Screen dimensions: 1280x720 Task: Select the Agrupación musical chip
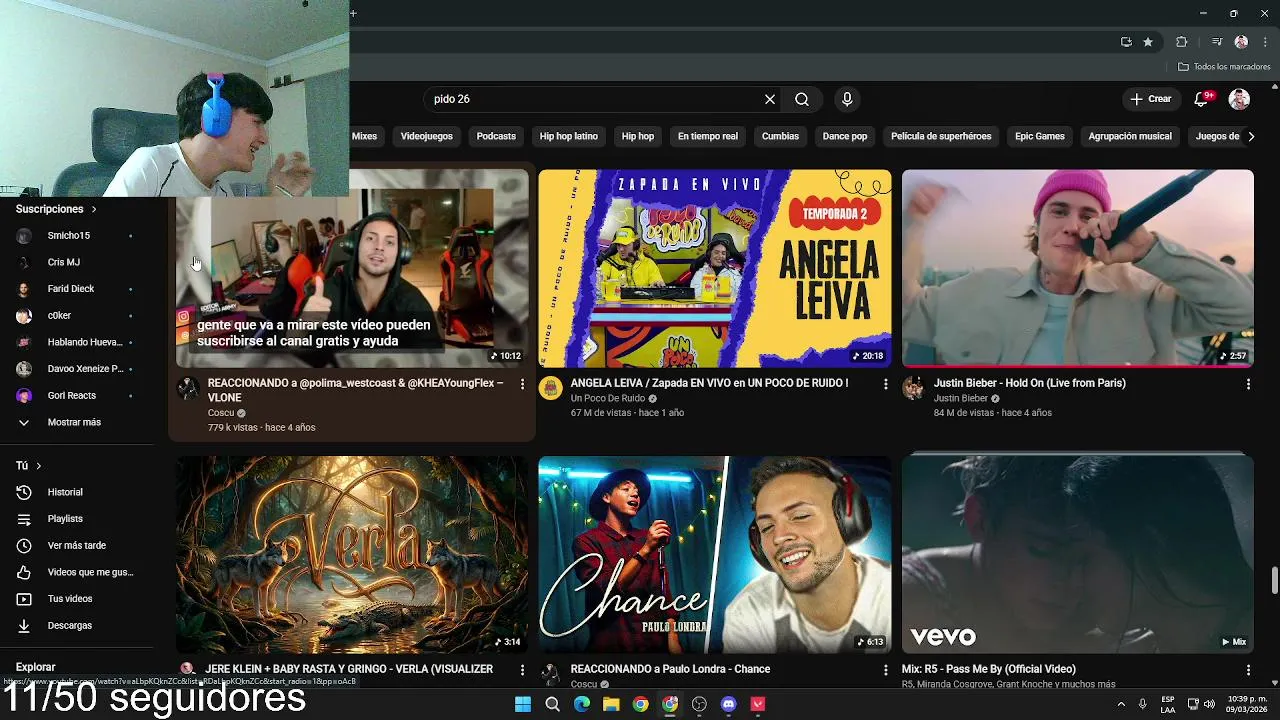tap(1130, 136)
